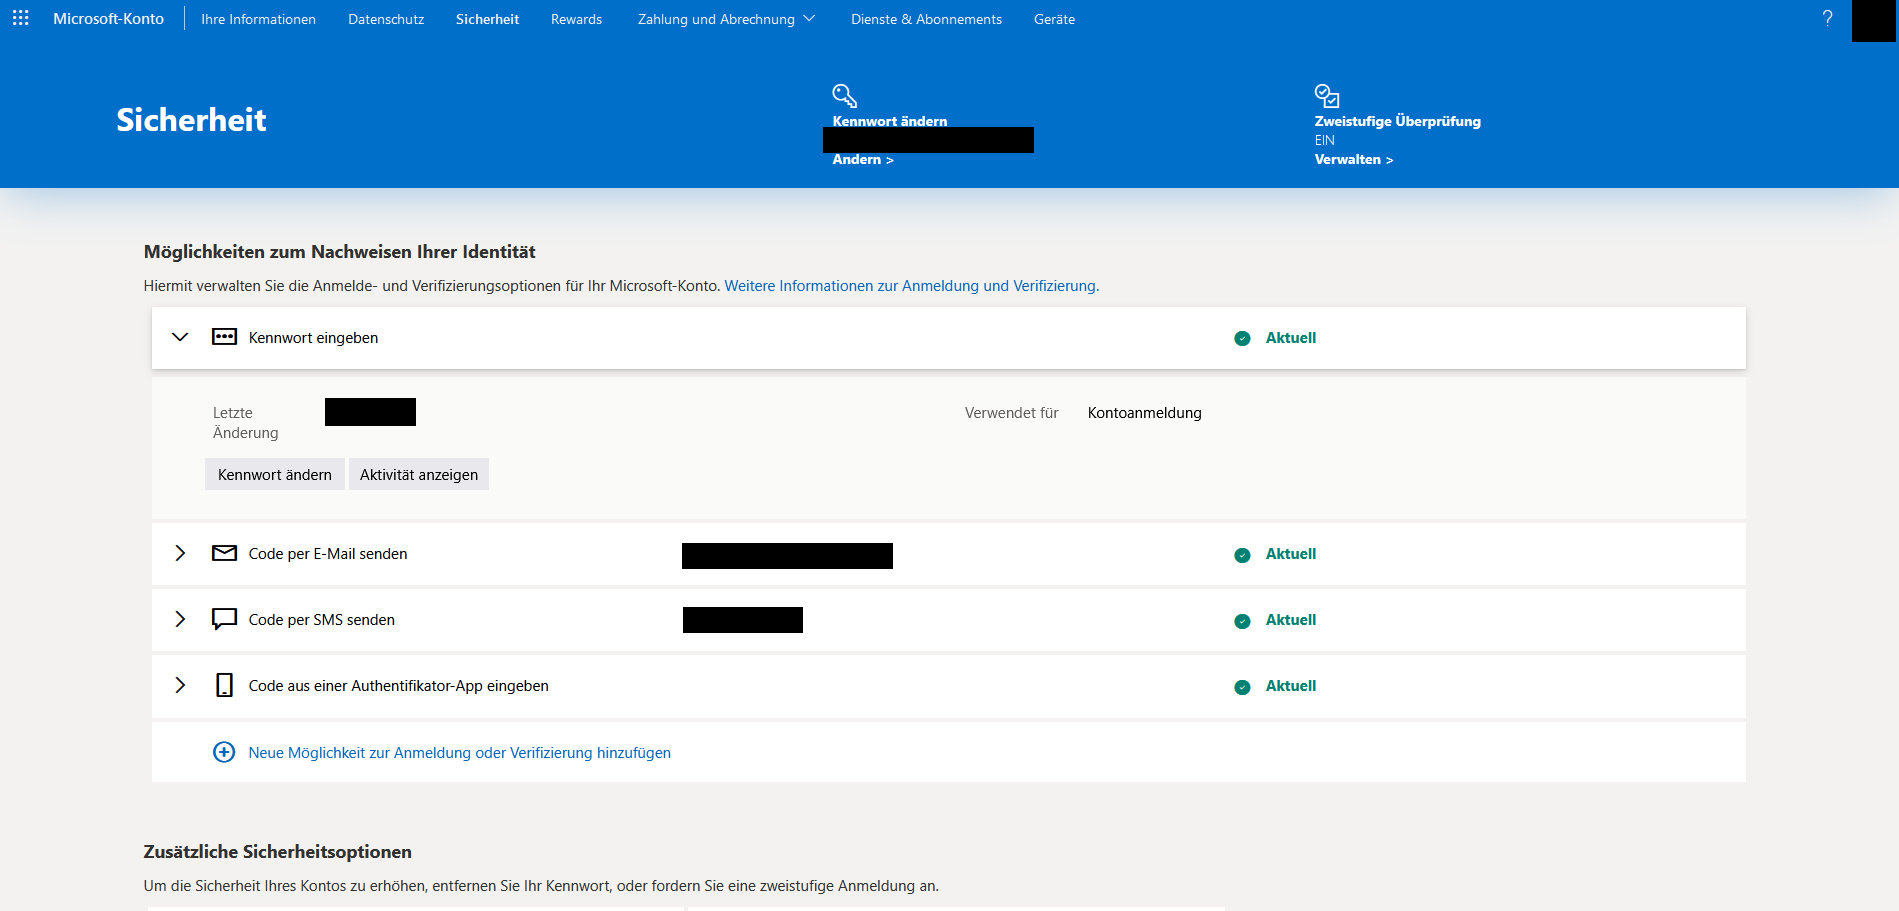Screen dimensions: 1899x911
Task: Click the Code per E-Mail senden label
Action: [x=328, y=554]
